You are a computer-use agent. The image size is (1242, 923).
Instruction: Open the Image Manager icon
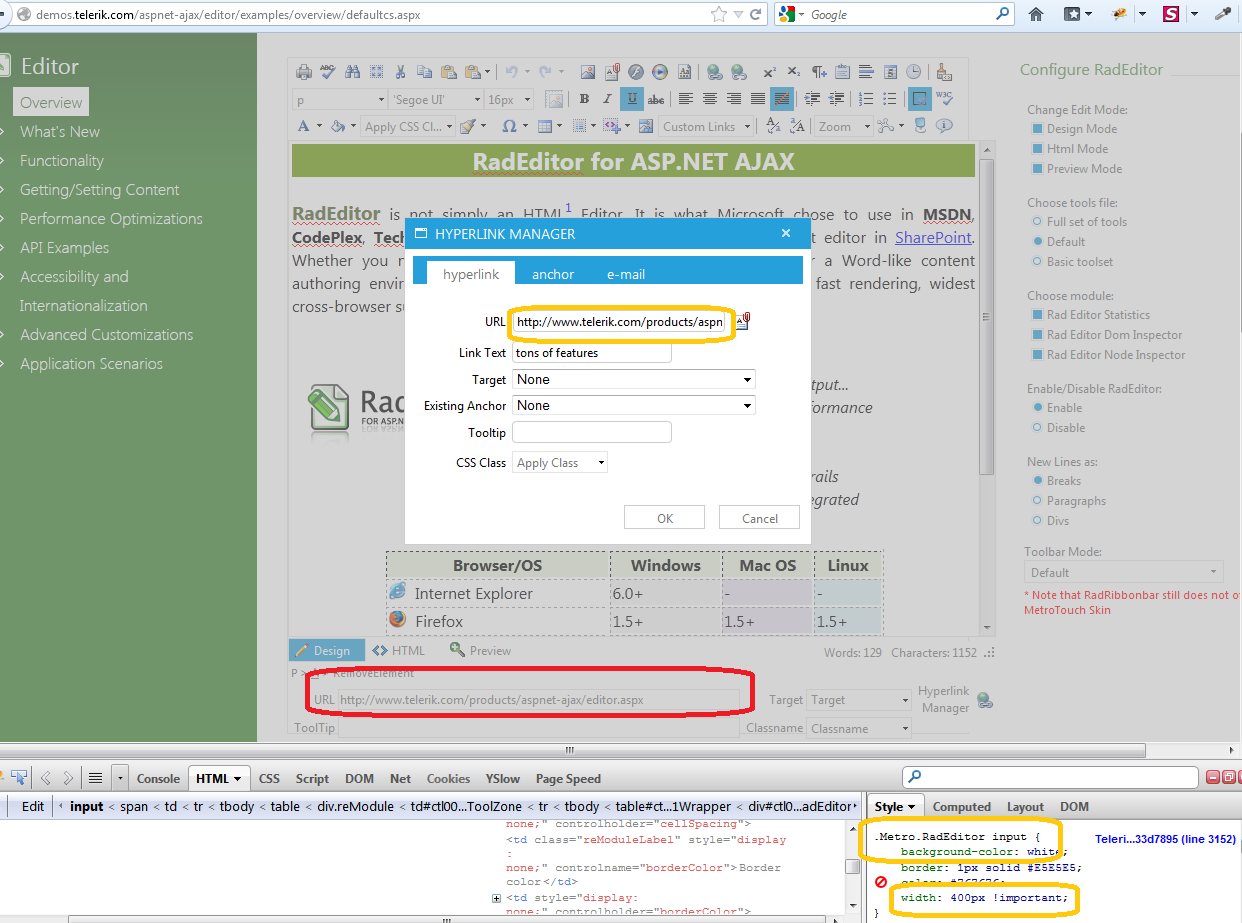(x=587, y=72)
